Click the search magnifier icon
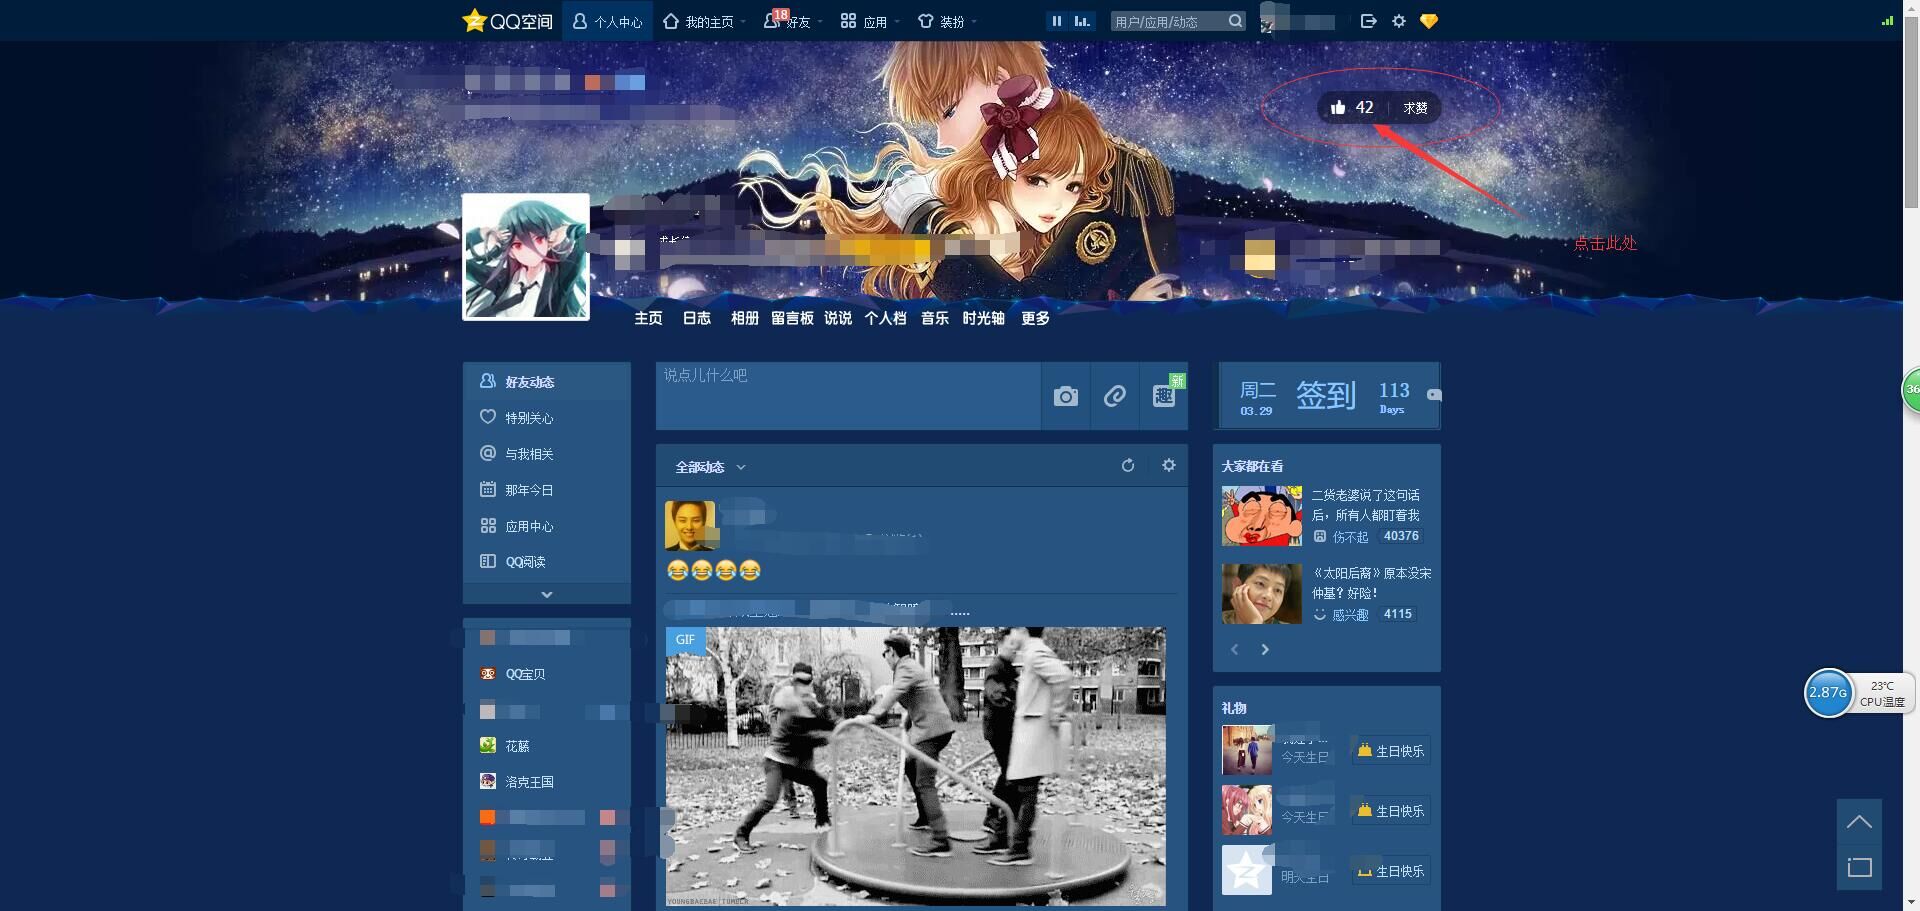Screen dimensions: 1920x911 point(1235,20)
